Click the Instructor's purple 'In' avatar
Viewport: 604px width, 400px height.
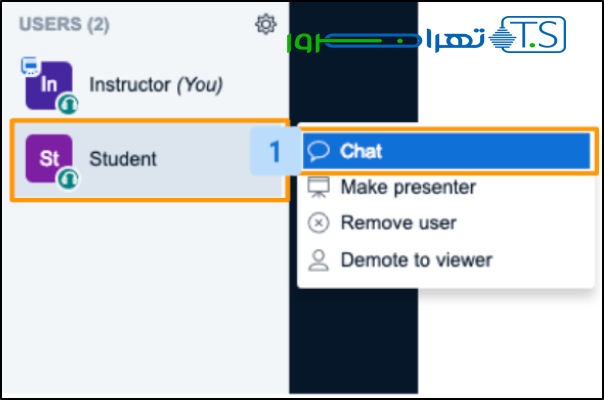click(48, 85)
